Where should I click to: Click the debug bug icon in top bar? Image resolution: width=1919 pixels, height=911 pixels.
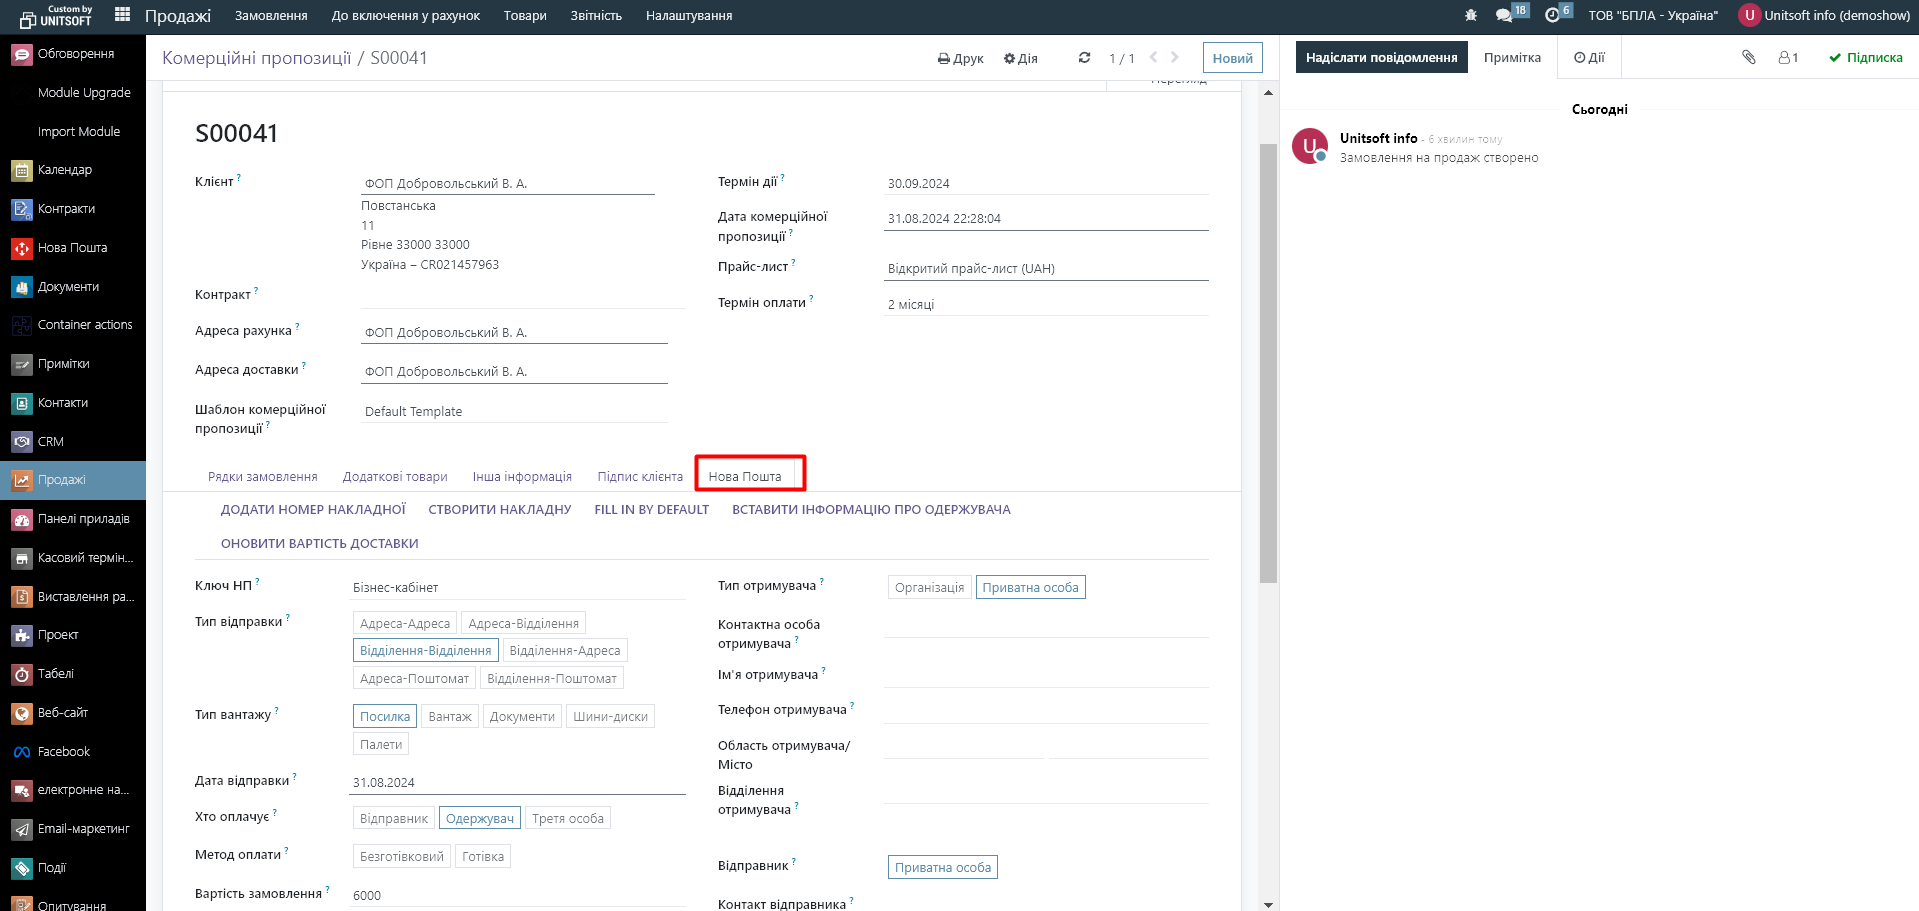1470,16
